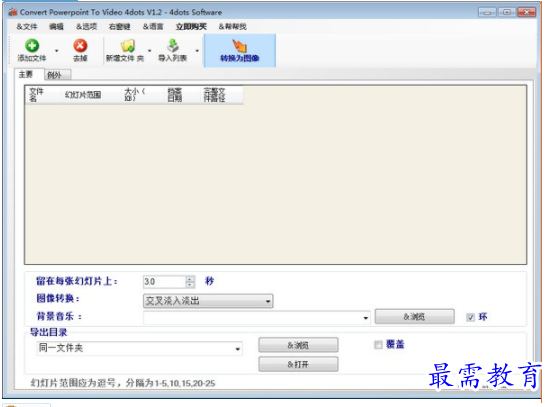
Task: Click the Convert to Image (转换为图像) button
Action: (240, 51)
